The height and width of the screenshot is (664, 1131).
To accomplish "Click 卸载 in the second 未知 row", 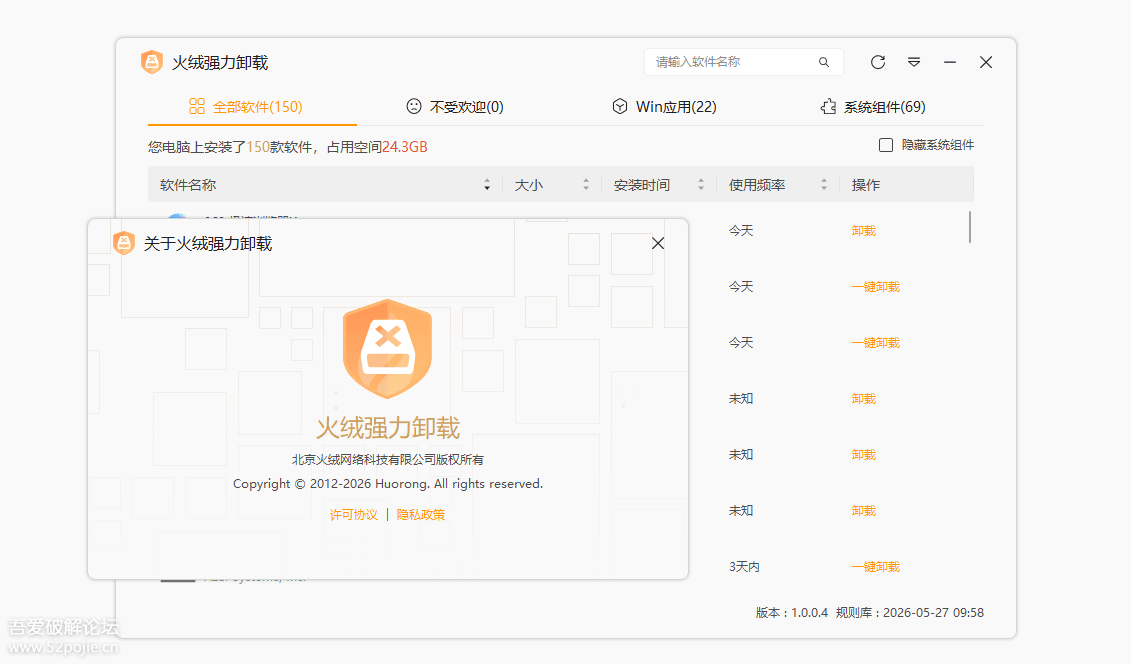I will [863, 455].
